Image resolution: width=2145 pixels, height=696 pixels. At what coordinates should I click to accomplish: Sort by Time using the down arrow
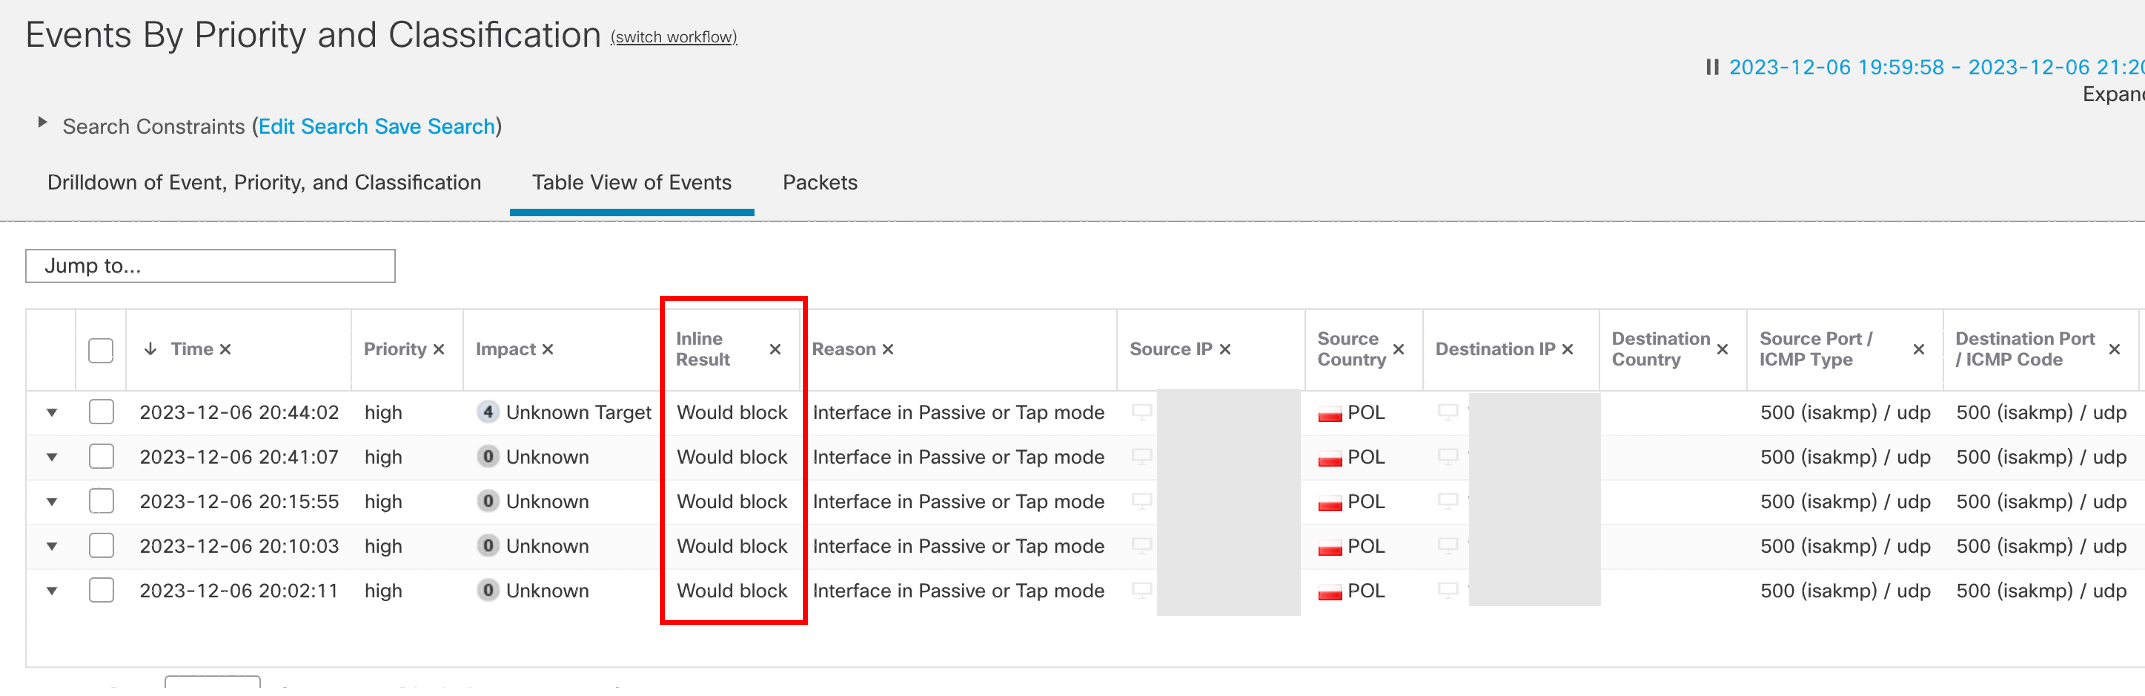150,349
